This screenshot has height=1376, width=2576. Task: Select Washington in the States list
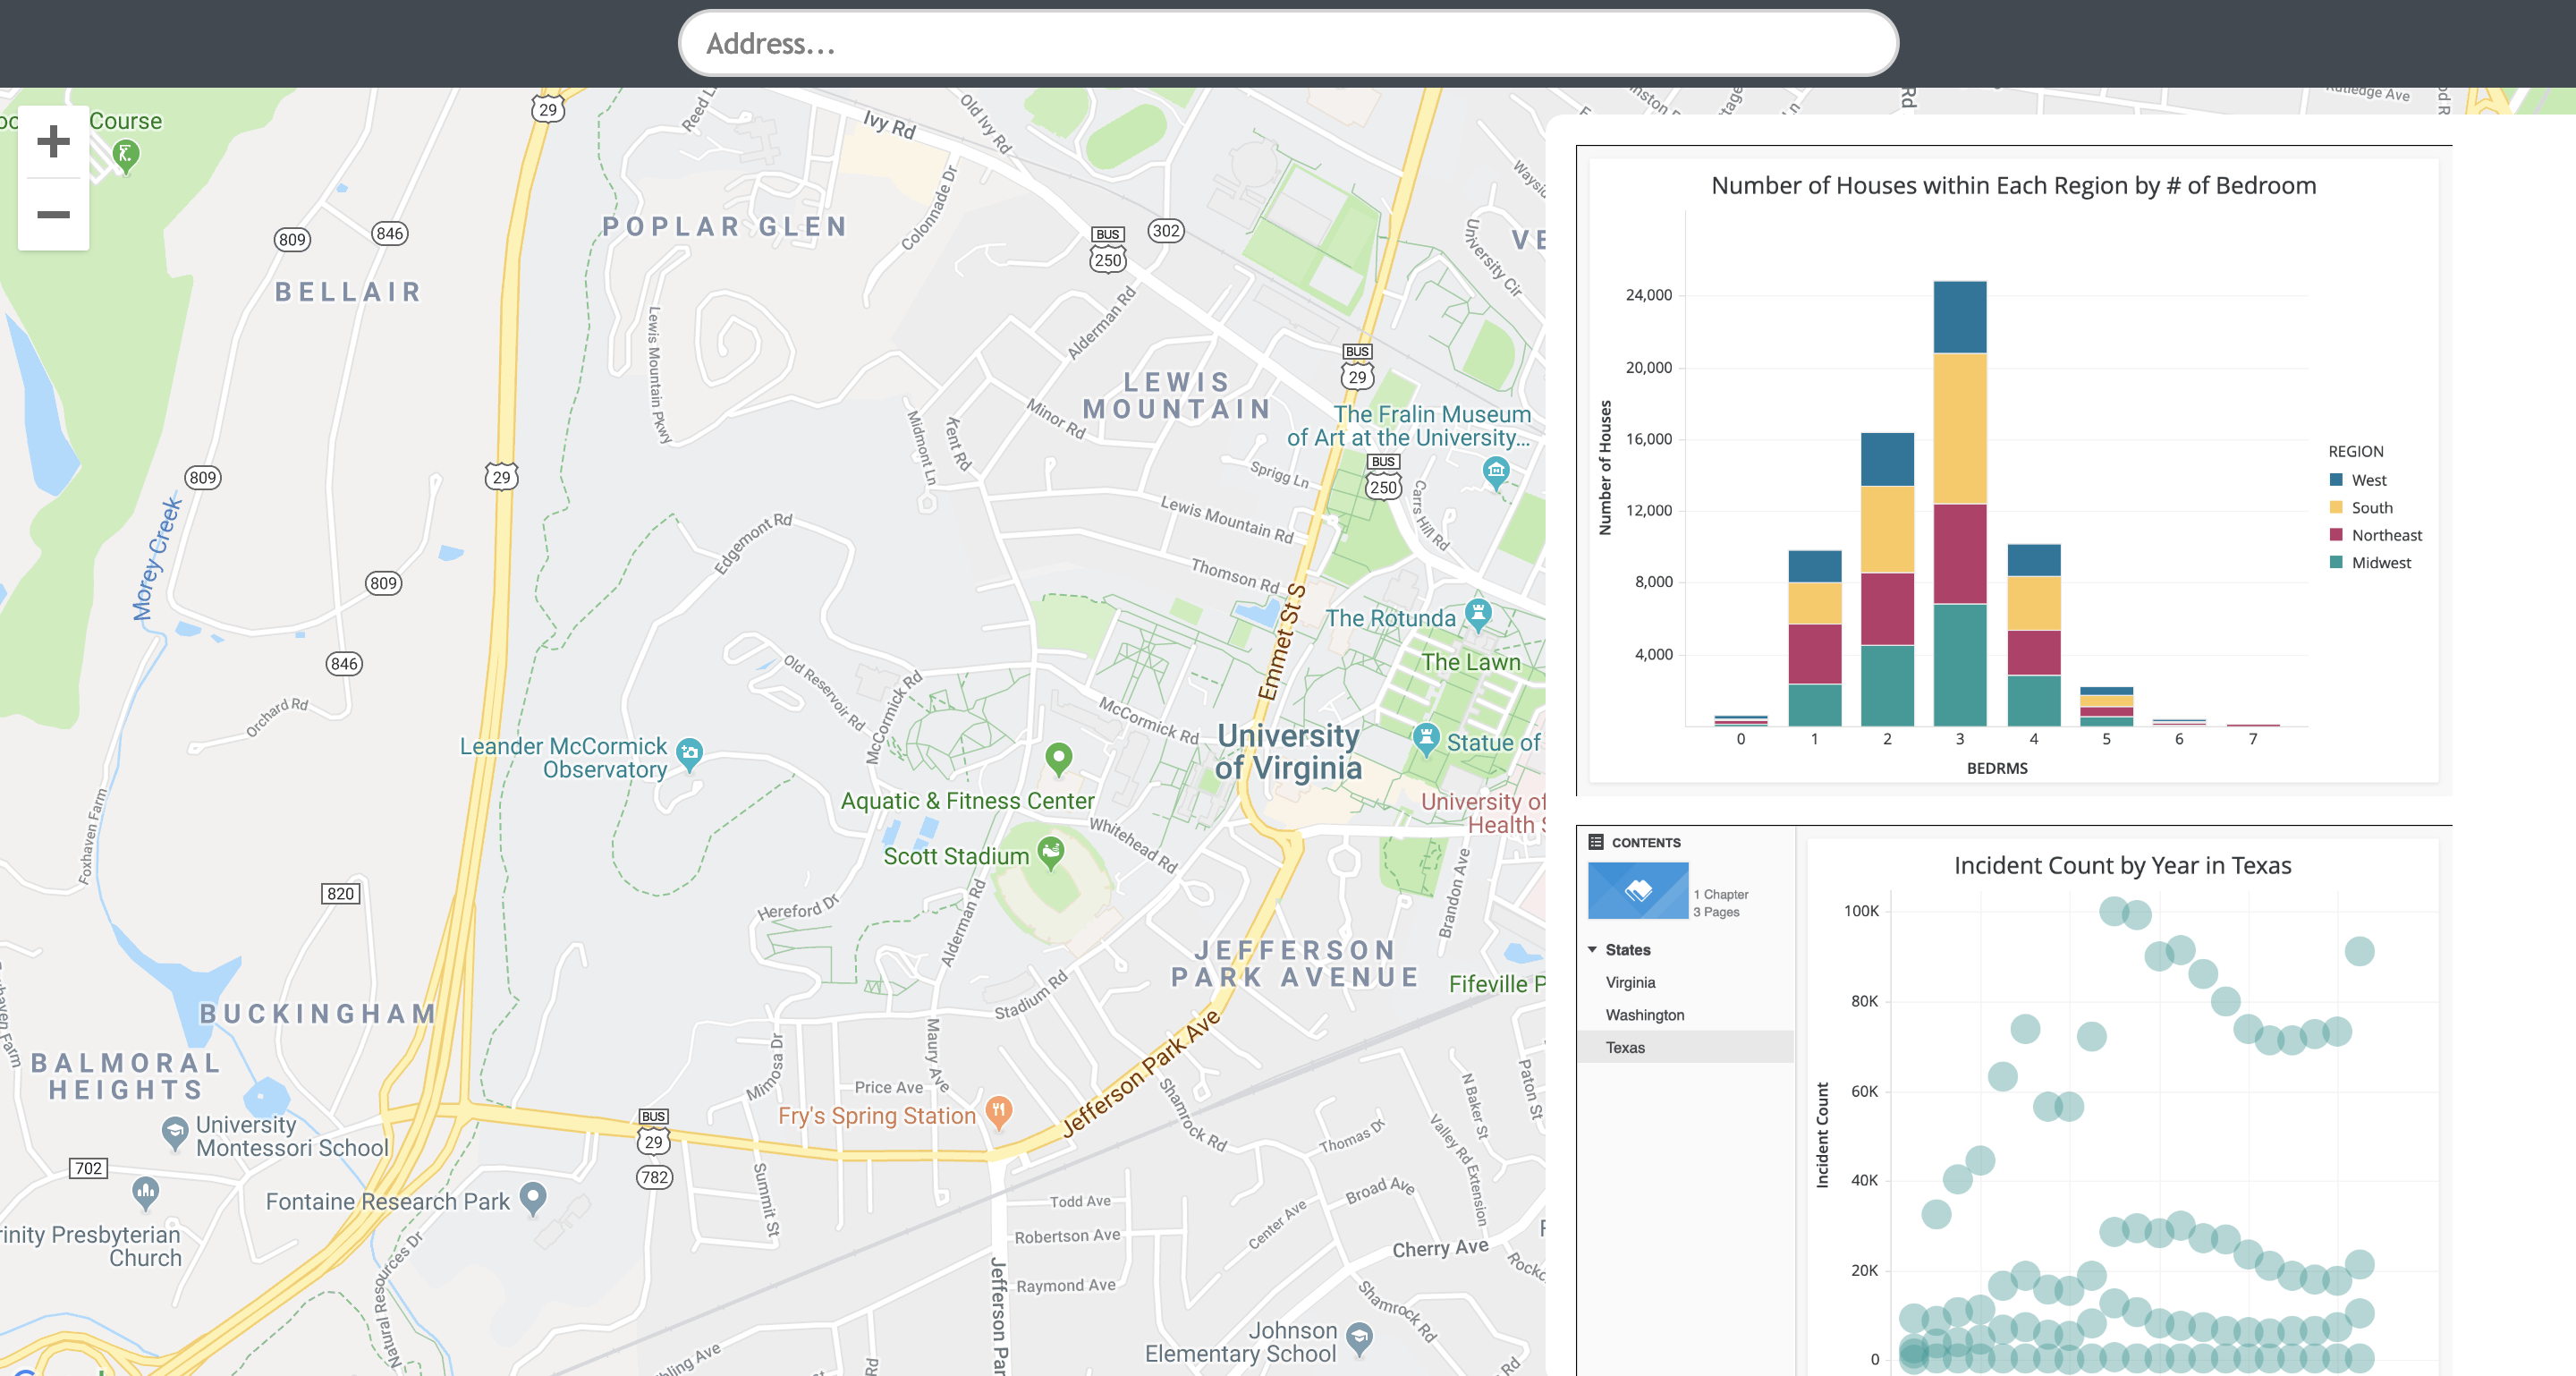coord(1644,1014)
